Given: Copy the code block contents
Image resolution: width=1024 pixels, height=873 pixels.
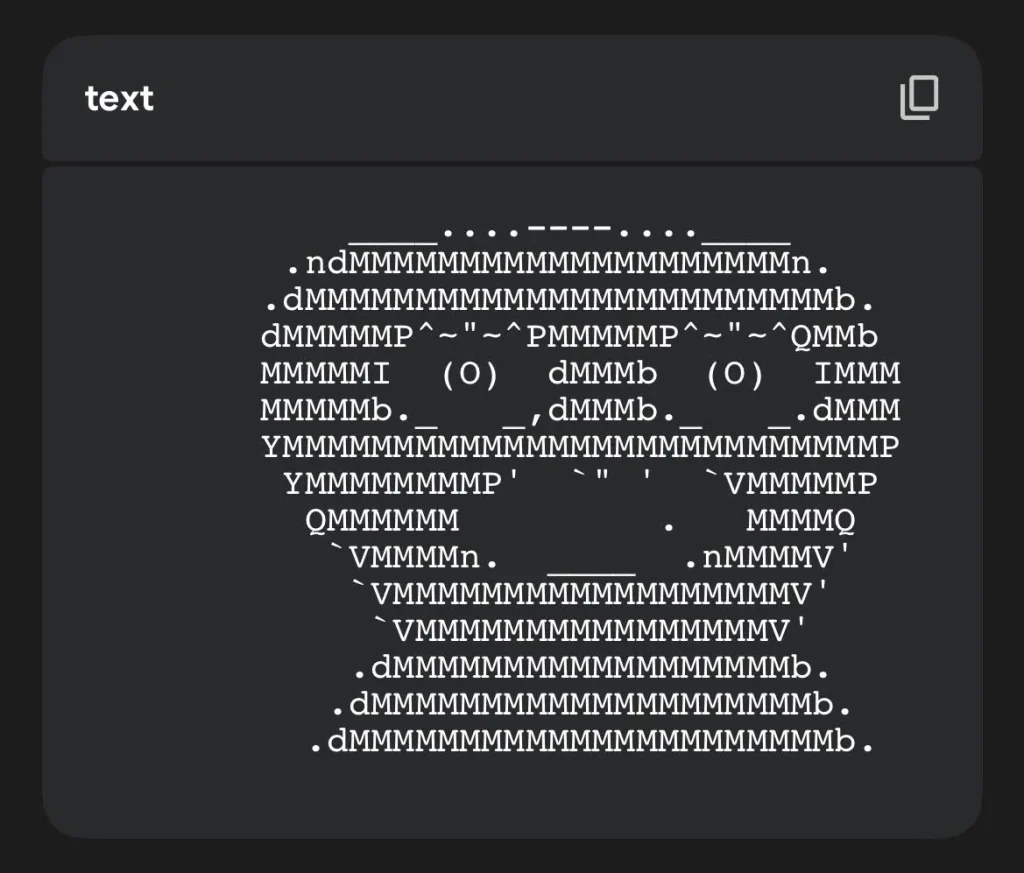Looking at the screenshot, I should pyautogui.click(x=919, y=98).
